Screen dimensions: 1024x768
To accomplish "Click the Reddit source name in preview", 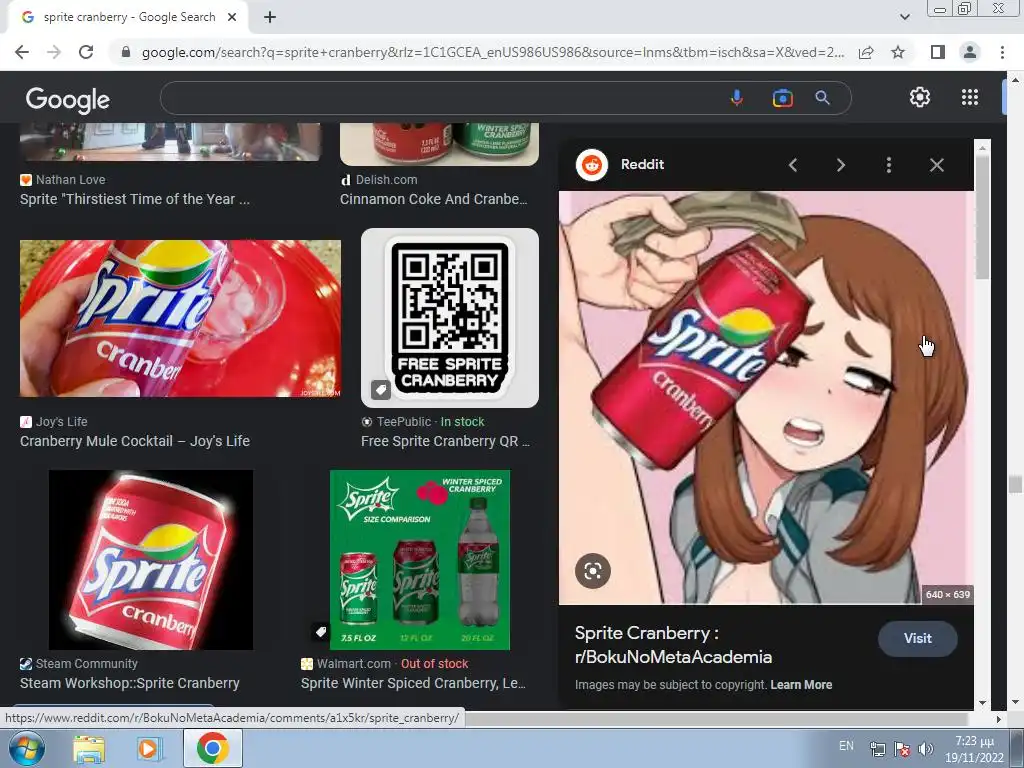I will click(x=642, y=165).
